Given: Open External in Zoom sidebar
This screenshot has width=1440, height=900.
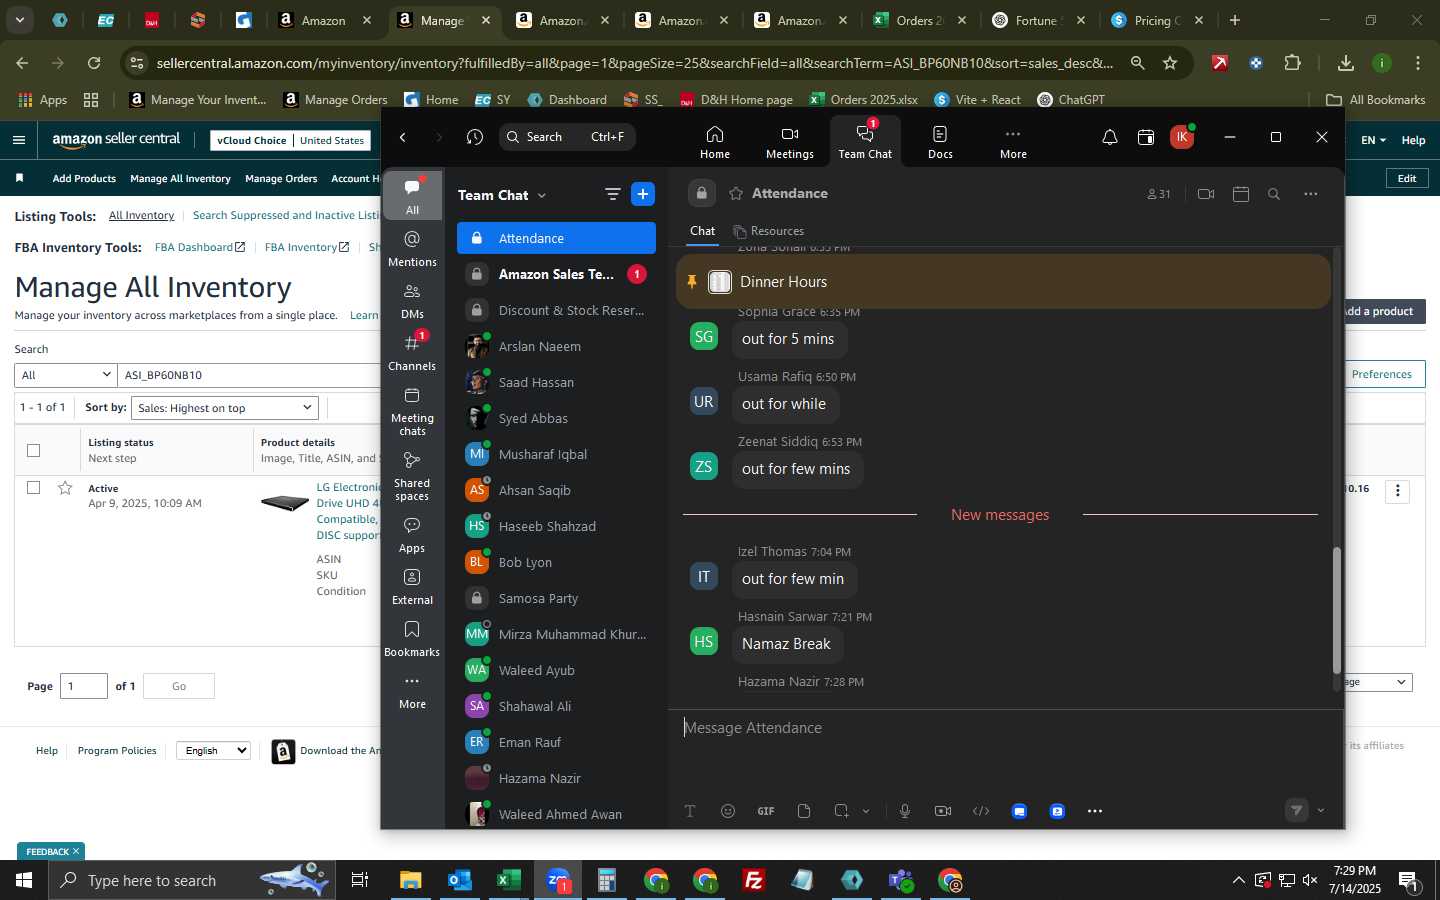Looking at the screenshot, I should point(412,586).
